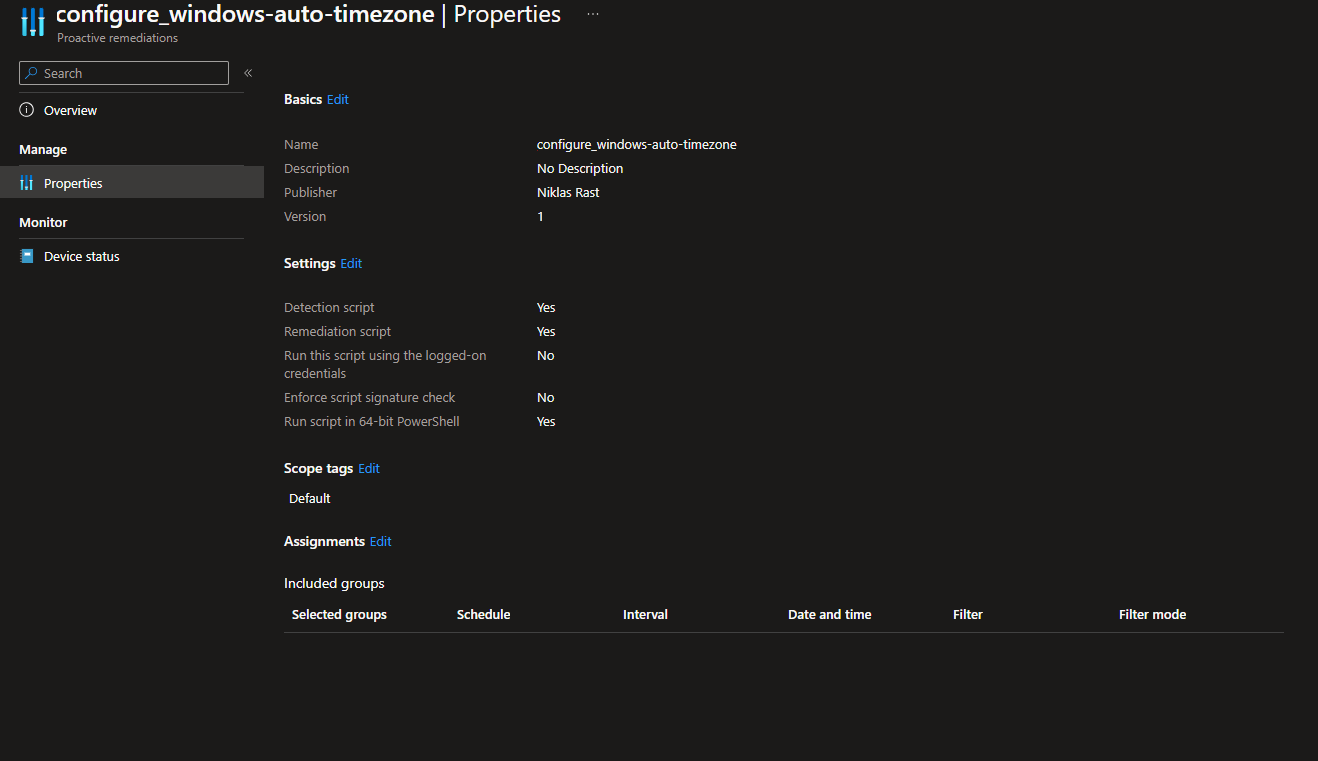Click the Date and time column header
This screenshot has width=1318, height=761.
coord(829,614)
